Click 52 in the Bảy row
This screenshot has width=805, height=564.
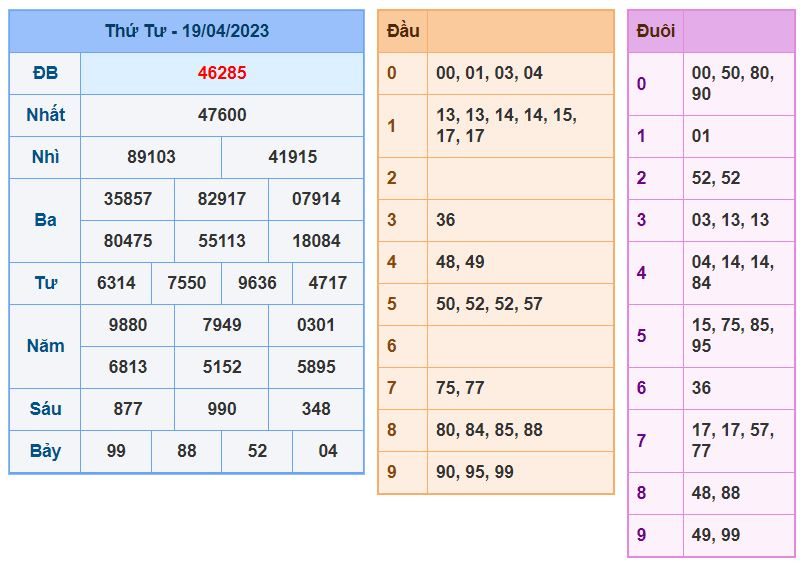[x=257, y=451]
